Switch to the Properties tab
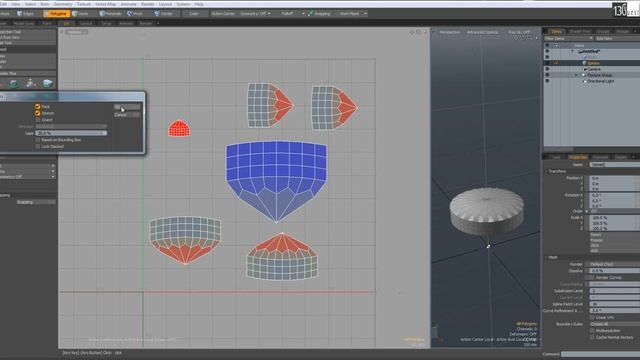 [x=578, y=157]
